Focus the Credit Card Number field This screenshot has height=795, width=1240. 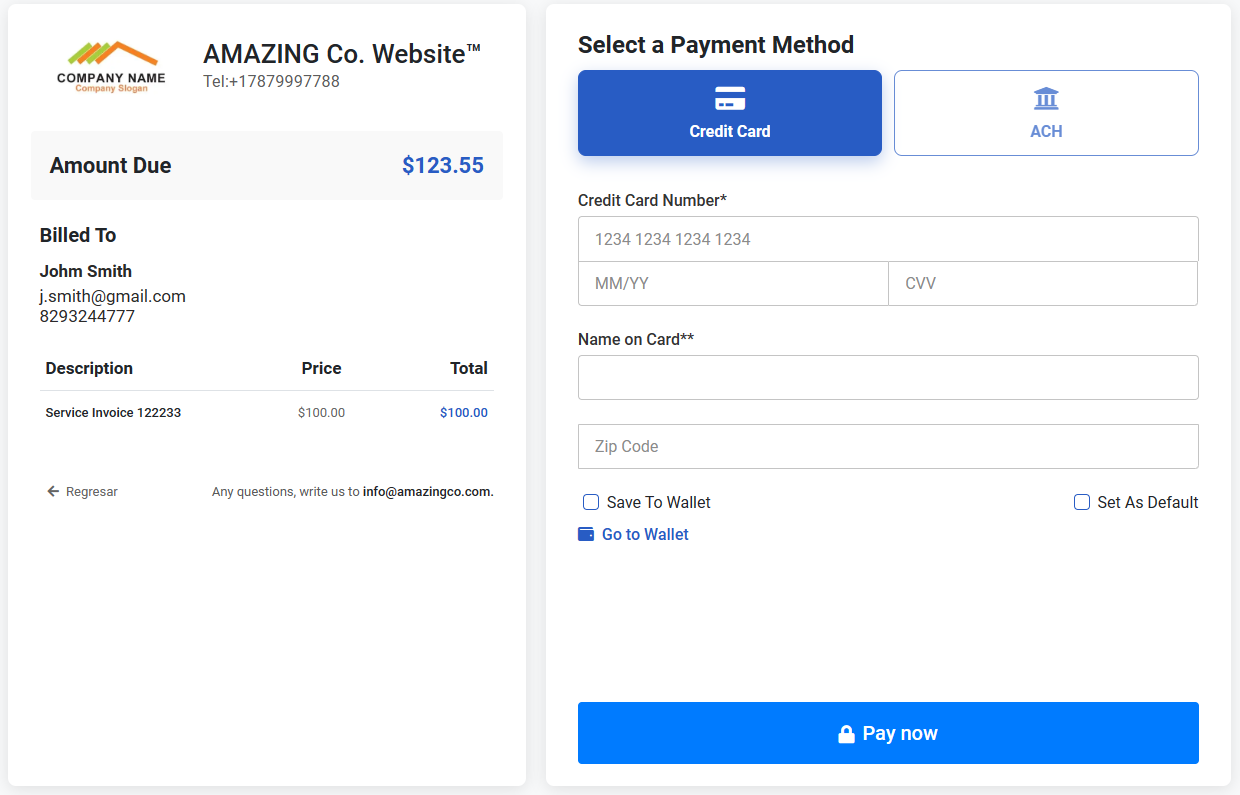888,239
